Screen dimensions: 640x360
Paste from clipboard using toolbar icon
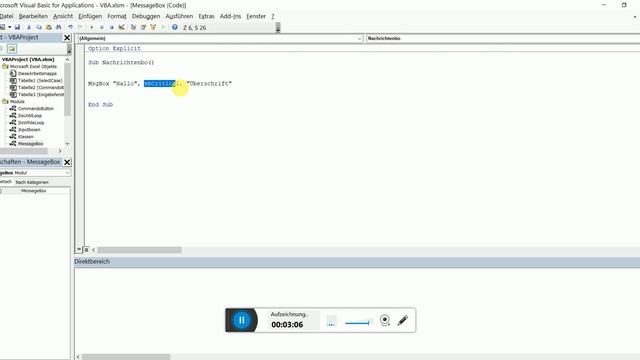(49, 27)
